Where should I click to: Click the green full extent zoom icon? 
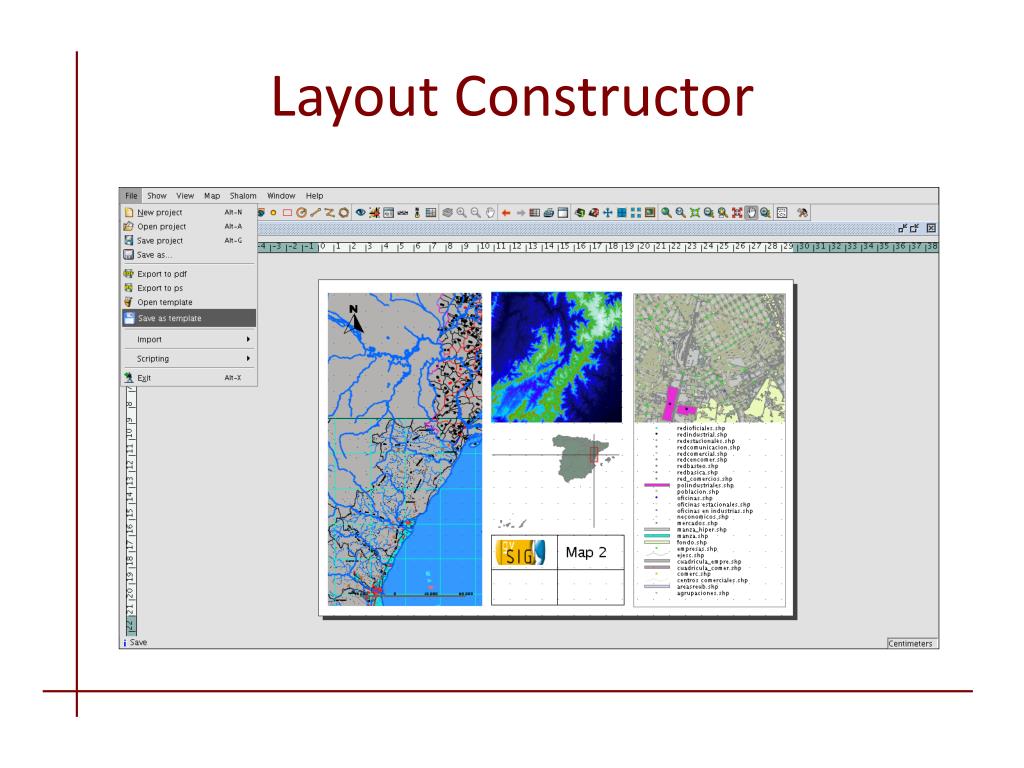point(694,213)
